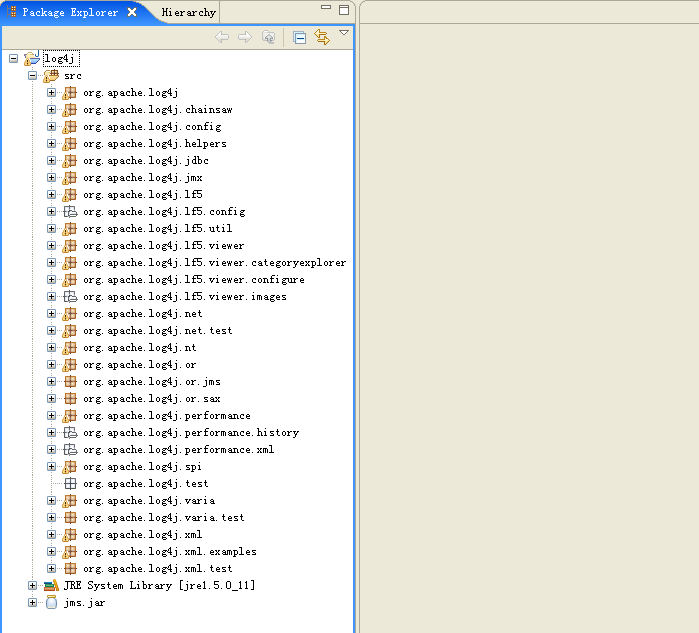Click the org.apache.log4j.xml package icon

[x=69, y=534]
